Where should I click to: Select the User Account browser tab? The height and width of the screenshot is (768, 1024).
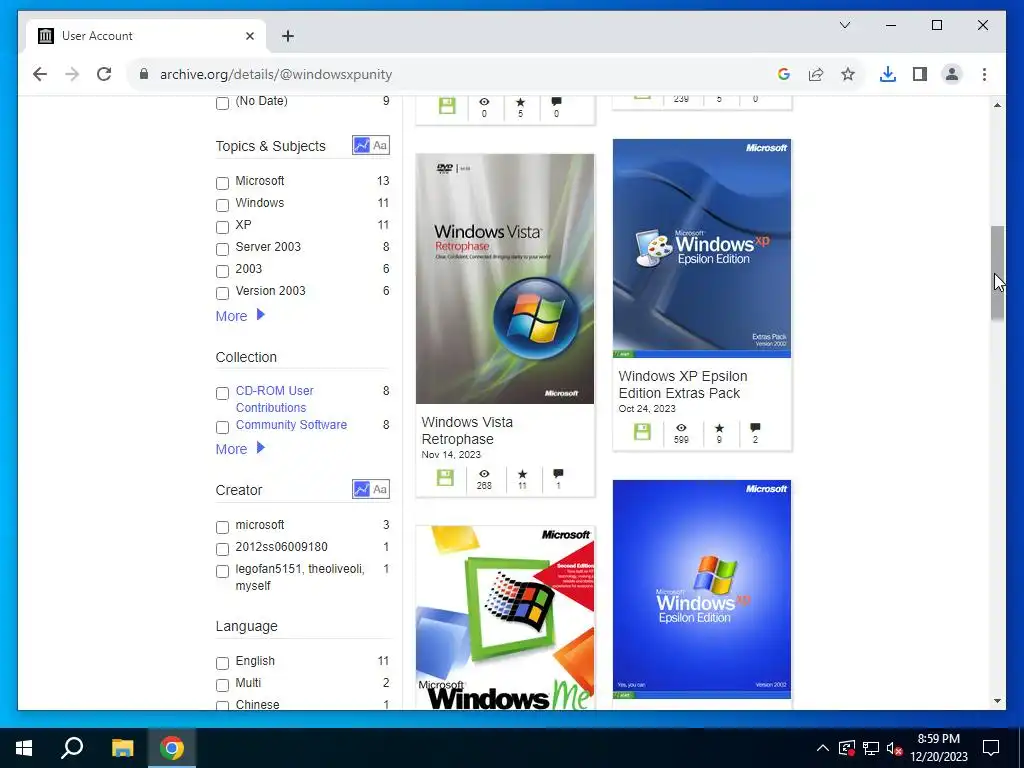click(x=146, y=36)
